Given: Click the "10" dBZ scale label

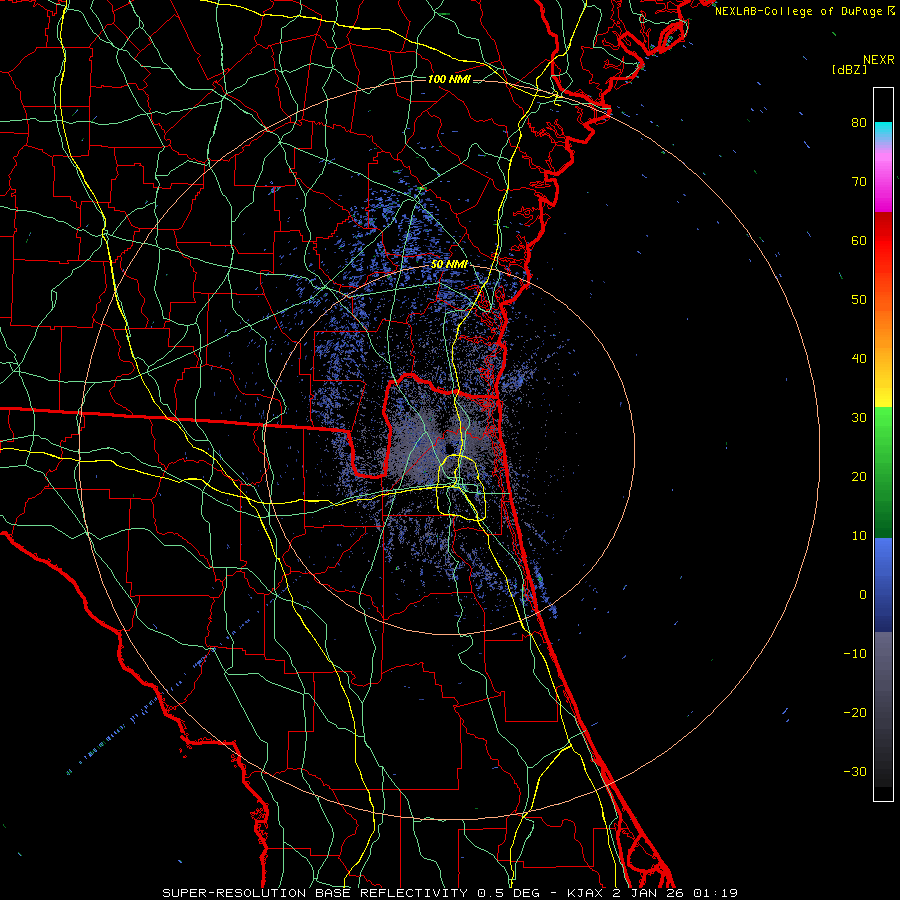Looking at the screenshot, I should [x=859, y=536].
